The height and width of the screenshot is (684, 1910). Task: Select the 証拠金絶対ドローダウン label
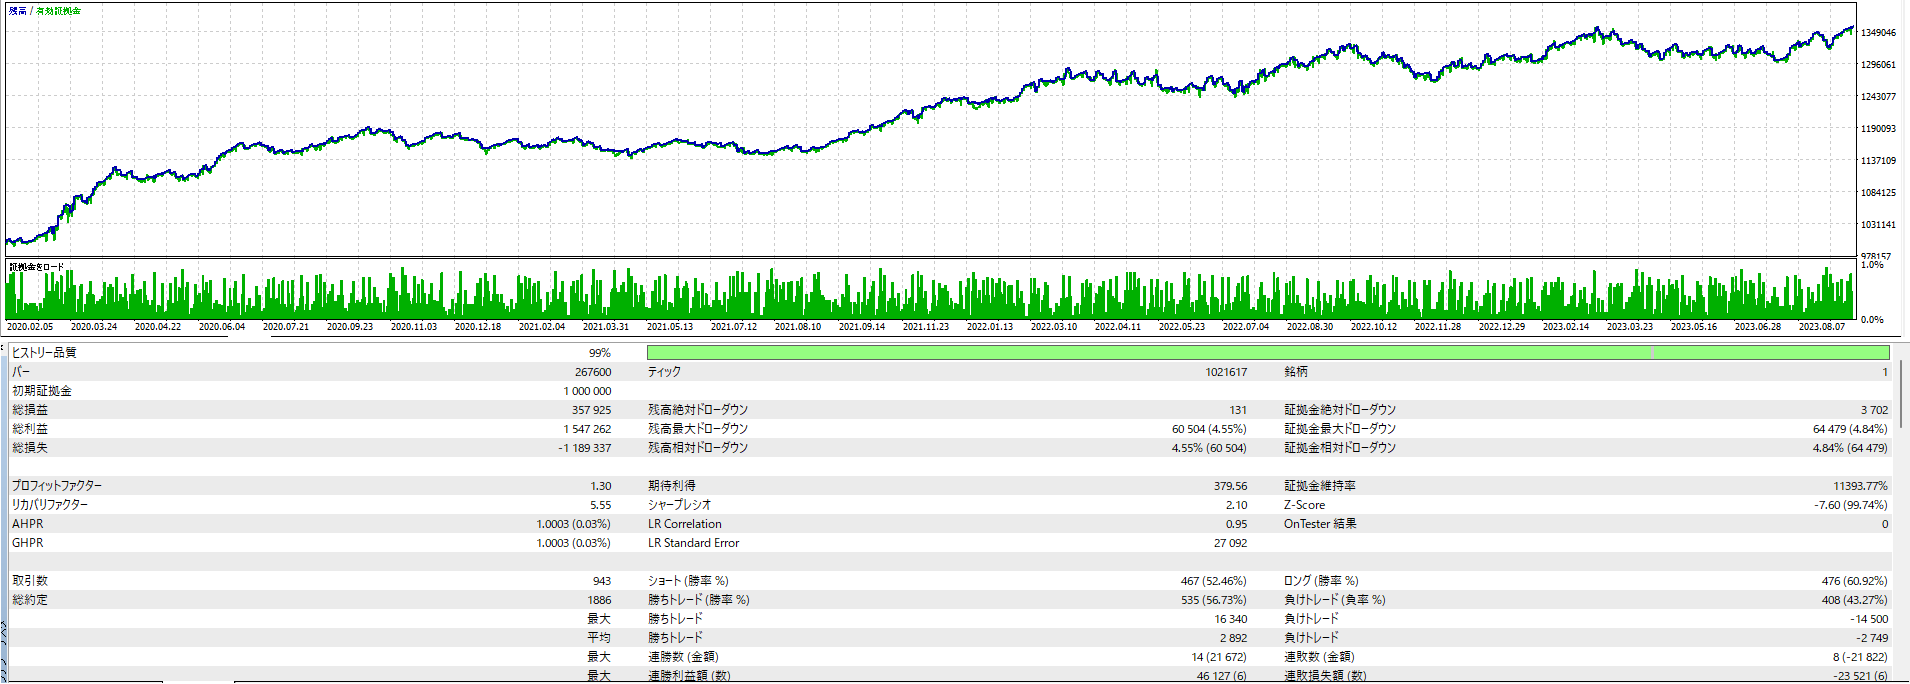(1340, 410)
